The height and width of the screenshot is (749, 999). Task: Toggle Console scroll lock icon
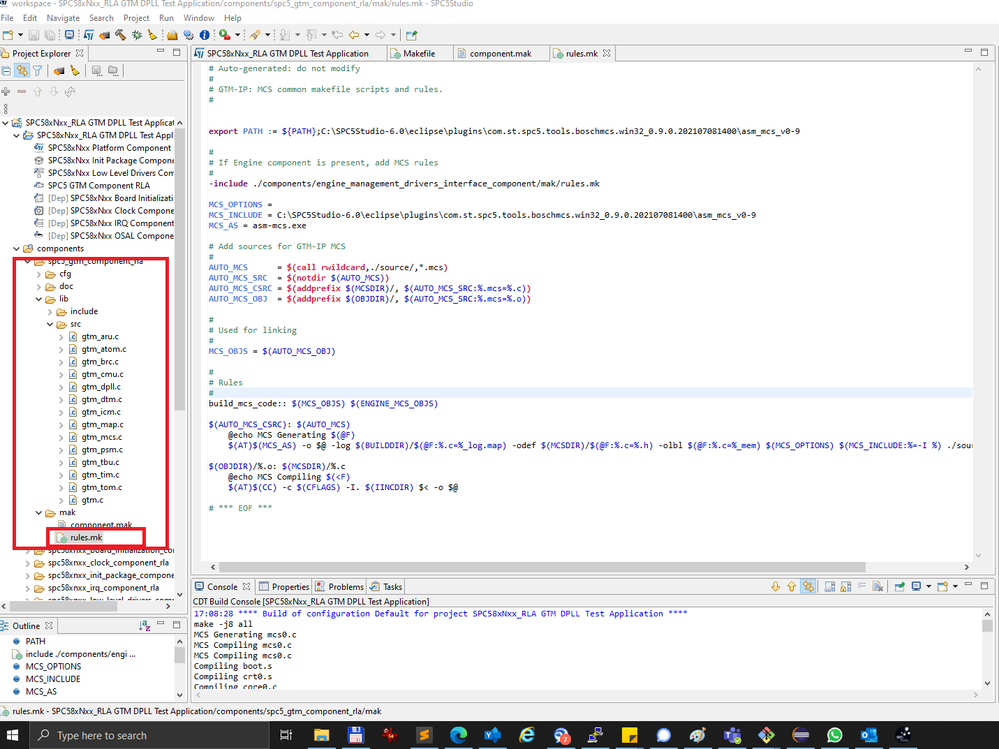click(x=845, y=587)
